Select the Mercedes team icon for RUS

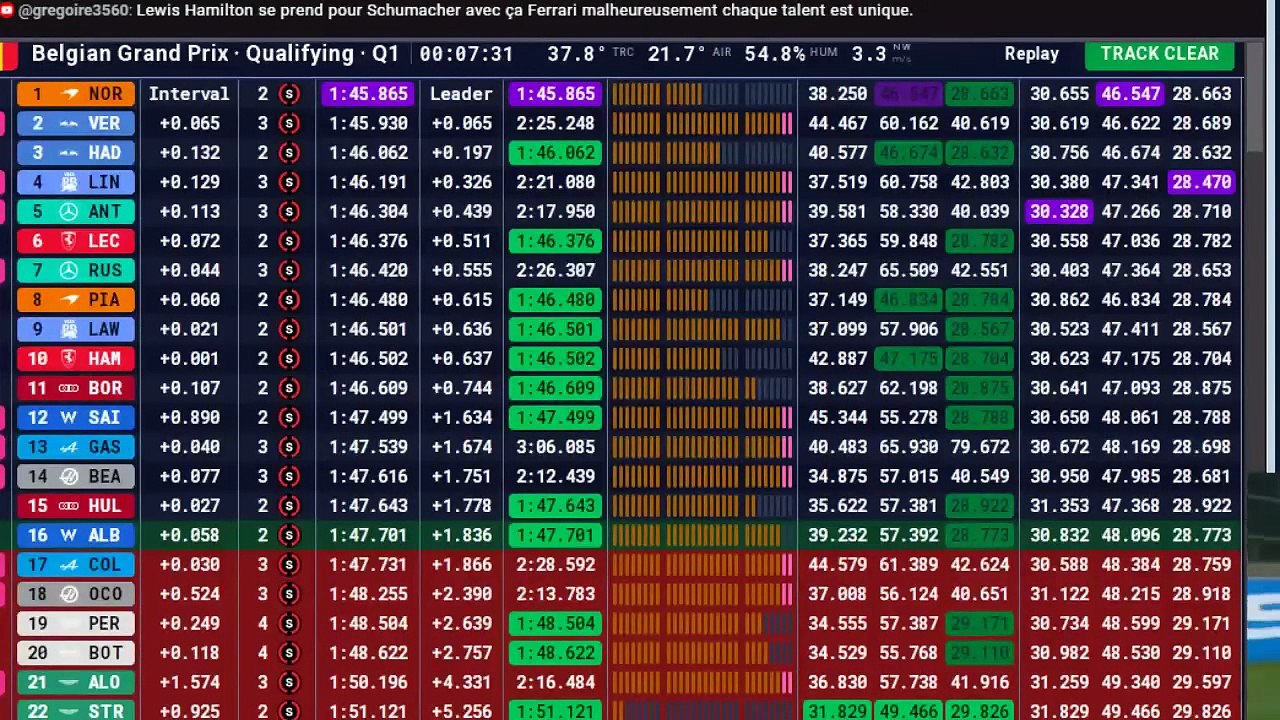(x=69, y=270)
